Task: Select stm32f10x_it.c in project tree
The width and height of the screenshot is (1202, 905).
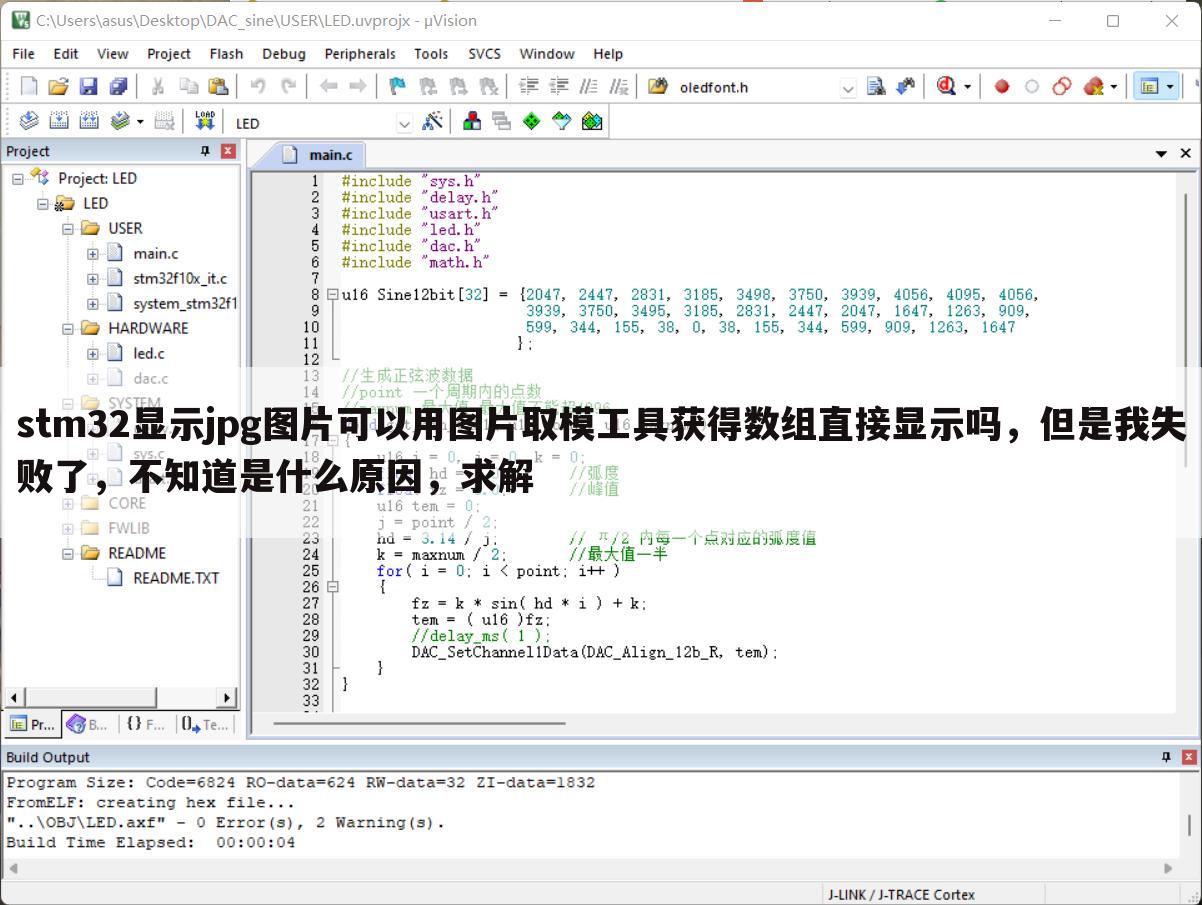Action: [x=180, y=278]
